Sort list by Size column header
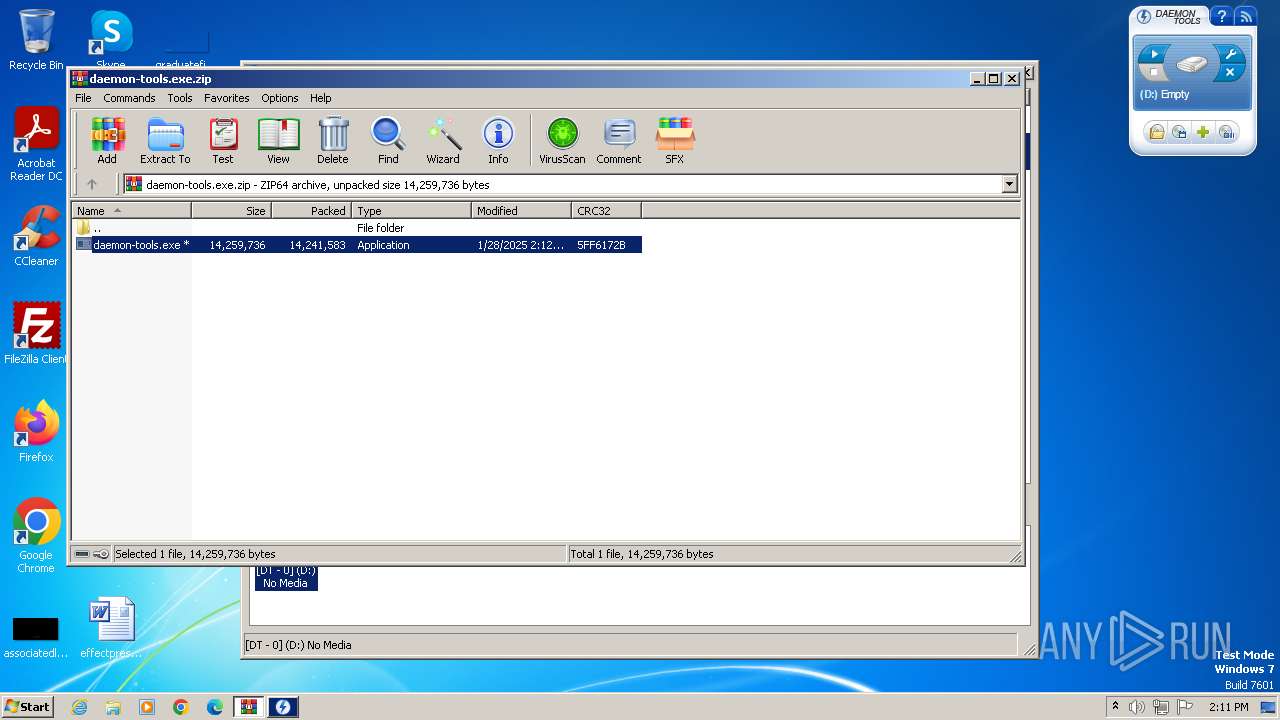1280x720 pixels. coord(231,210)
